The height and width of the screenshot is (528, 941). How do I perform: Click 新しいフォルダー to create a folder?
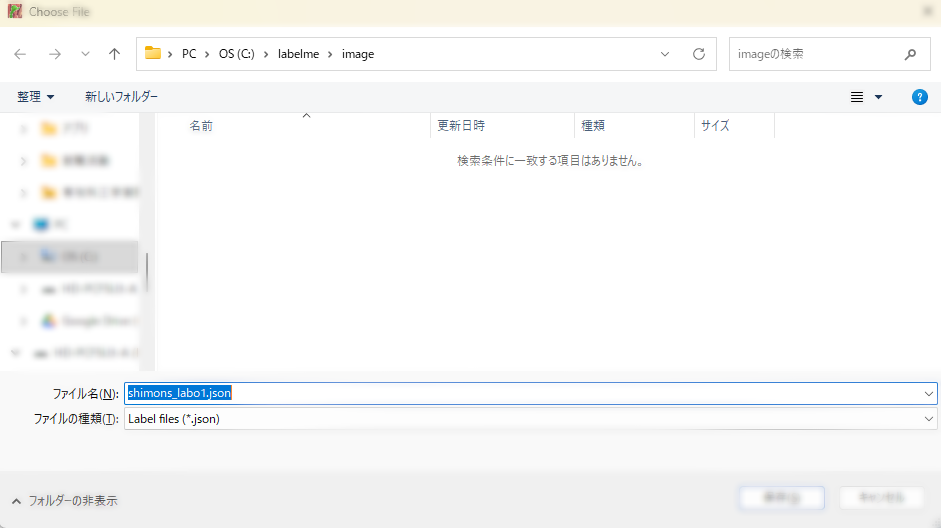[121, 97]
